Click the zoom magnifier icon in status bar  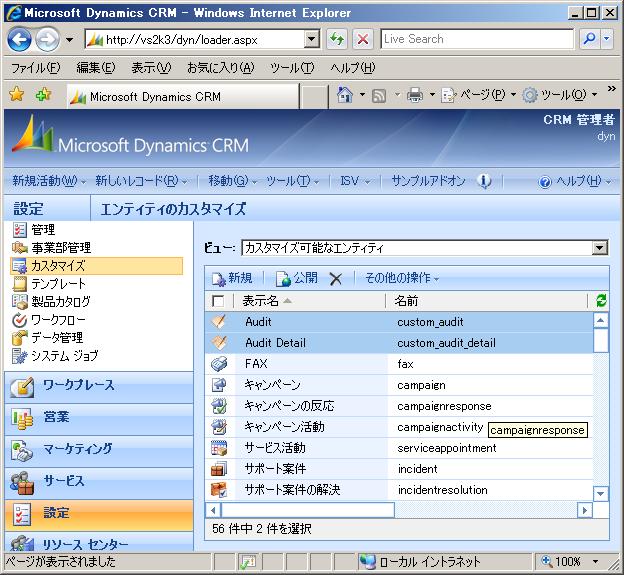[547, 561]
